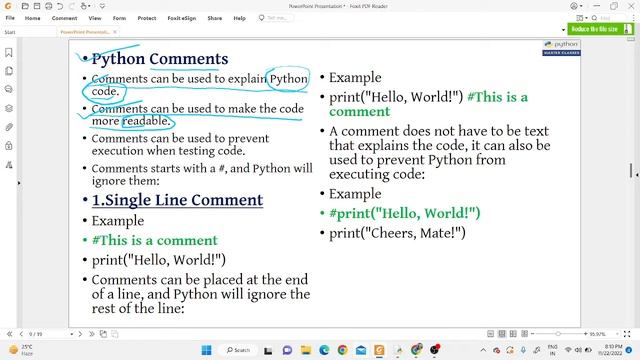Click the Undo arrow icon
This screenshot has width=640, height=360.
click(x=60, y=6)
